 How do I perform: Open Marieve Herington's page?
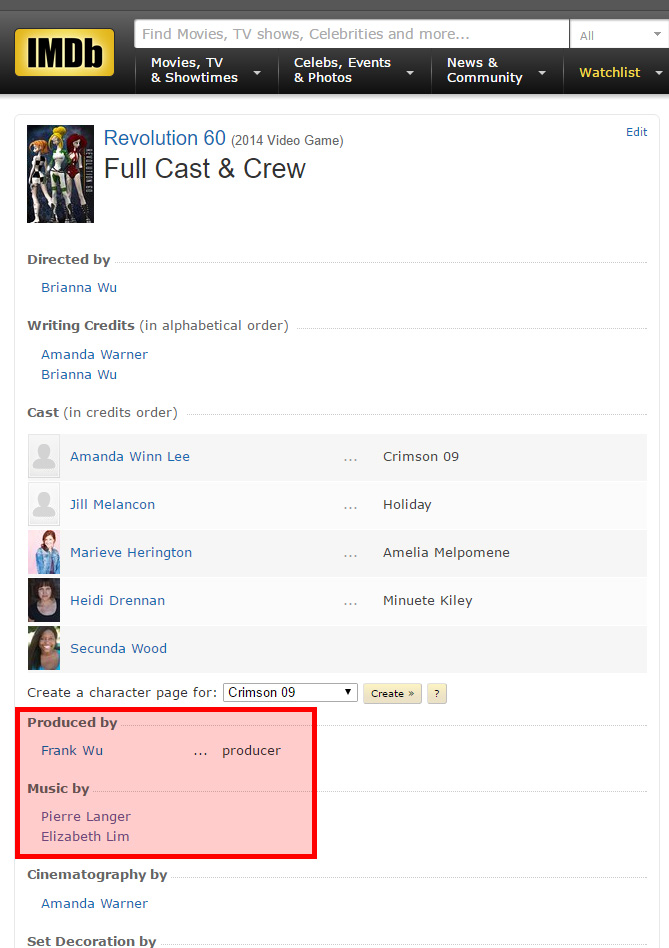[131, 553]
